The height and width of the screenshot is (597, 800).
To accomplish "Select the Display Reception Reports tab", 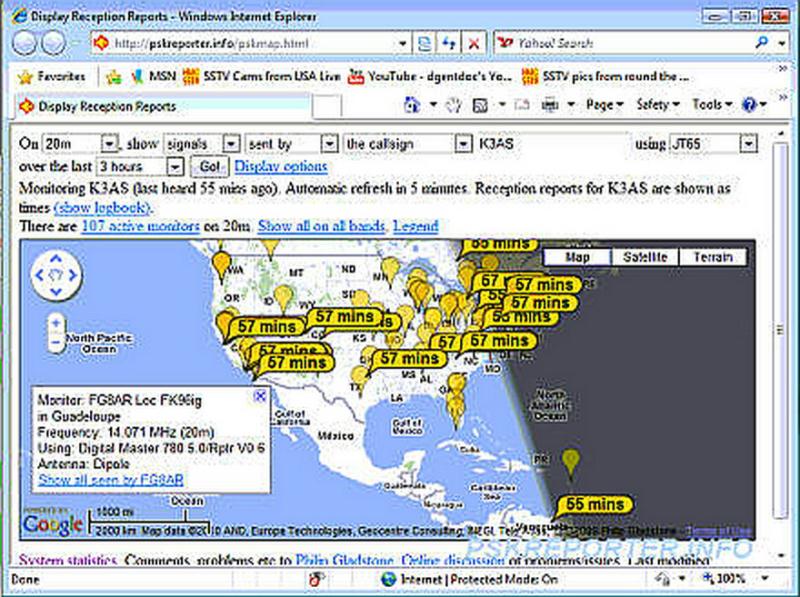I will [x=163, y=106].
